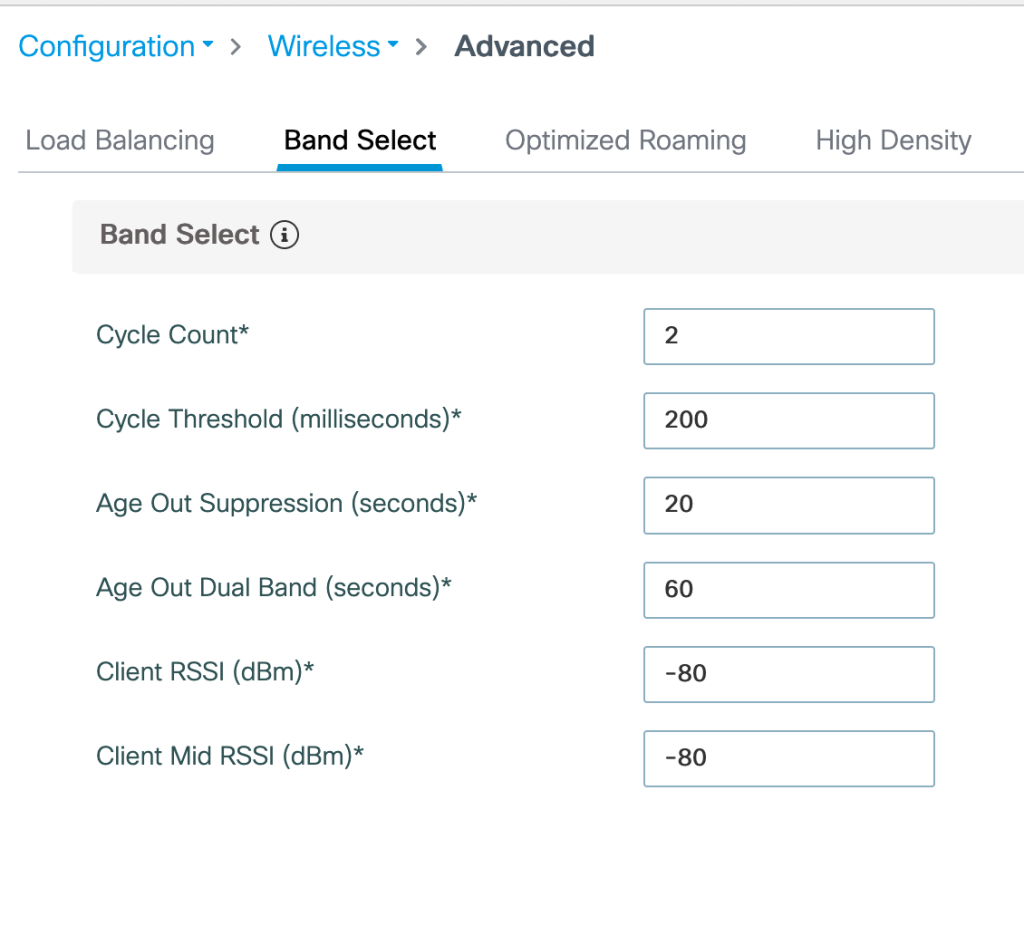The image size is (1024, 935).
Task: Click the Client Mid RSSI label
Action: 229,757
